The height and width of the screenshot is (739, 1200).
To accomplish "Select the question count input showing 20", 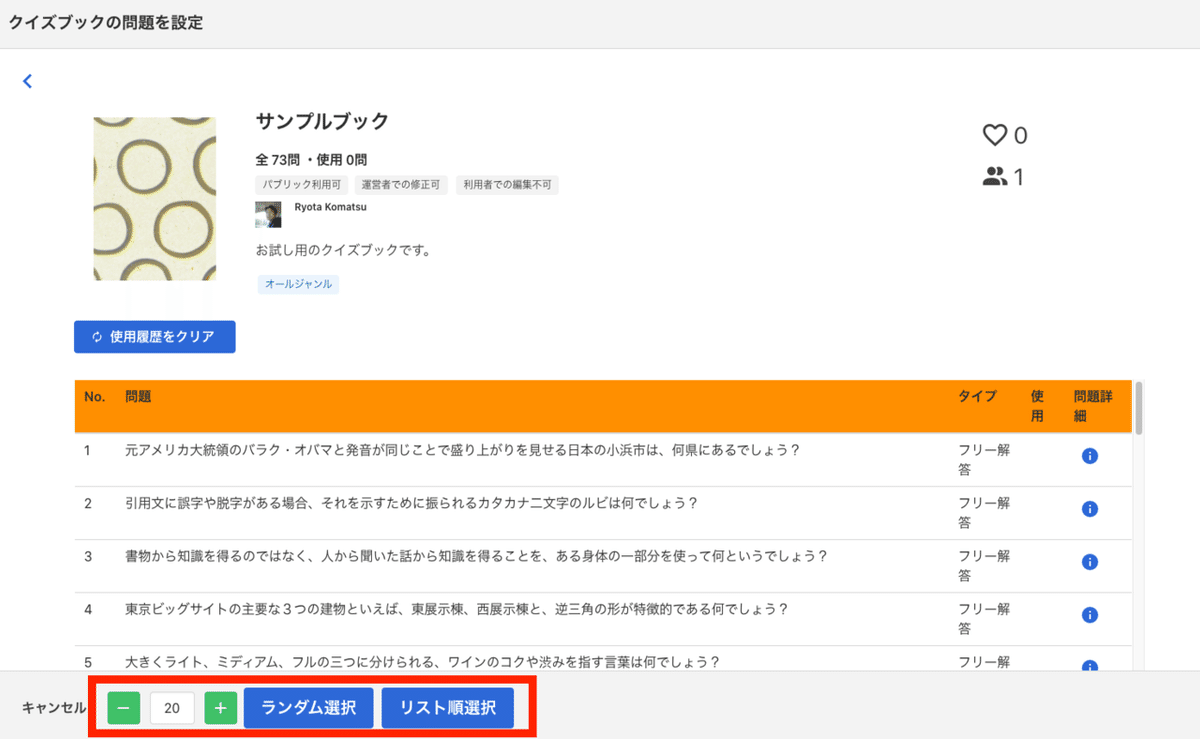I will click(x=171, y=707).
